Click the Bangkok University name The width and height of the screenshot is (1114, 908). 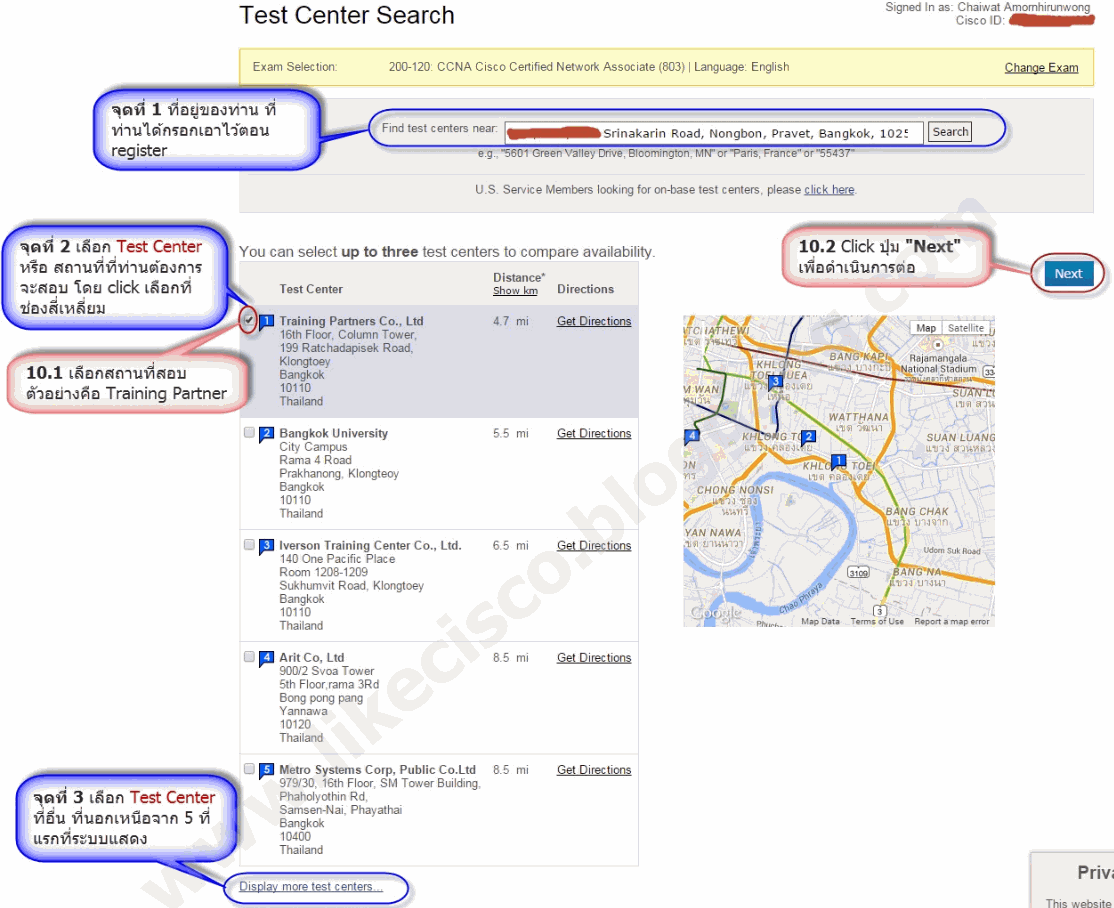(333, 433)
